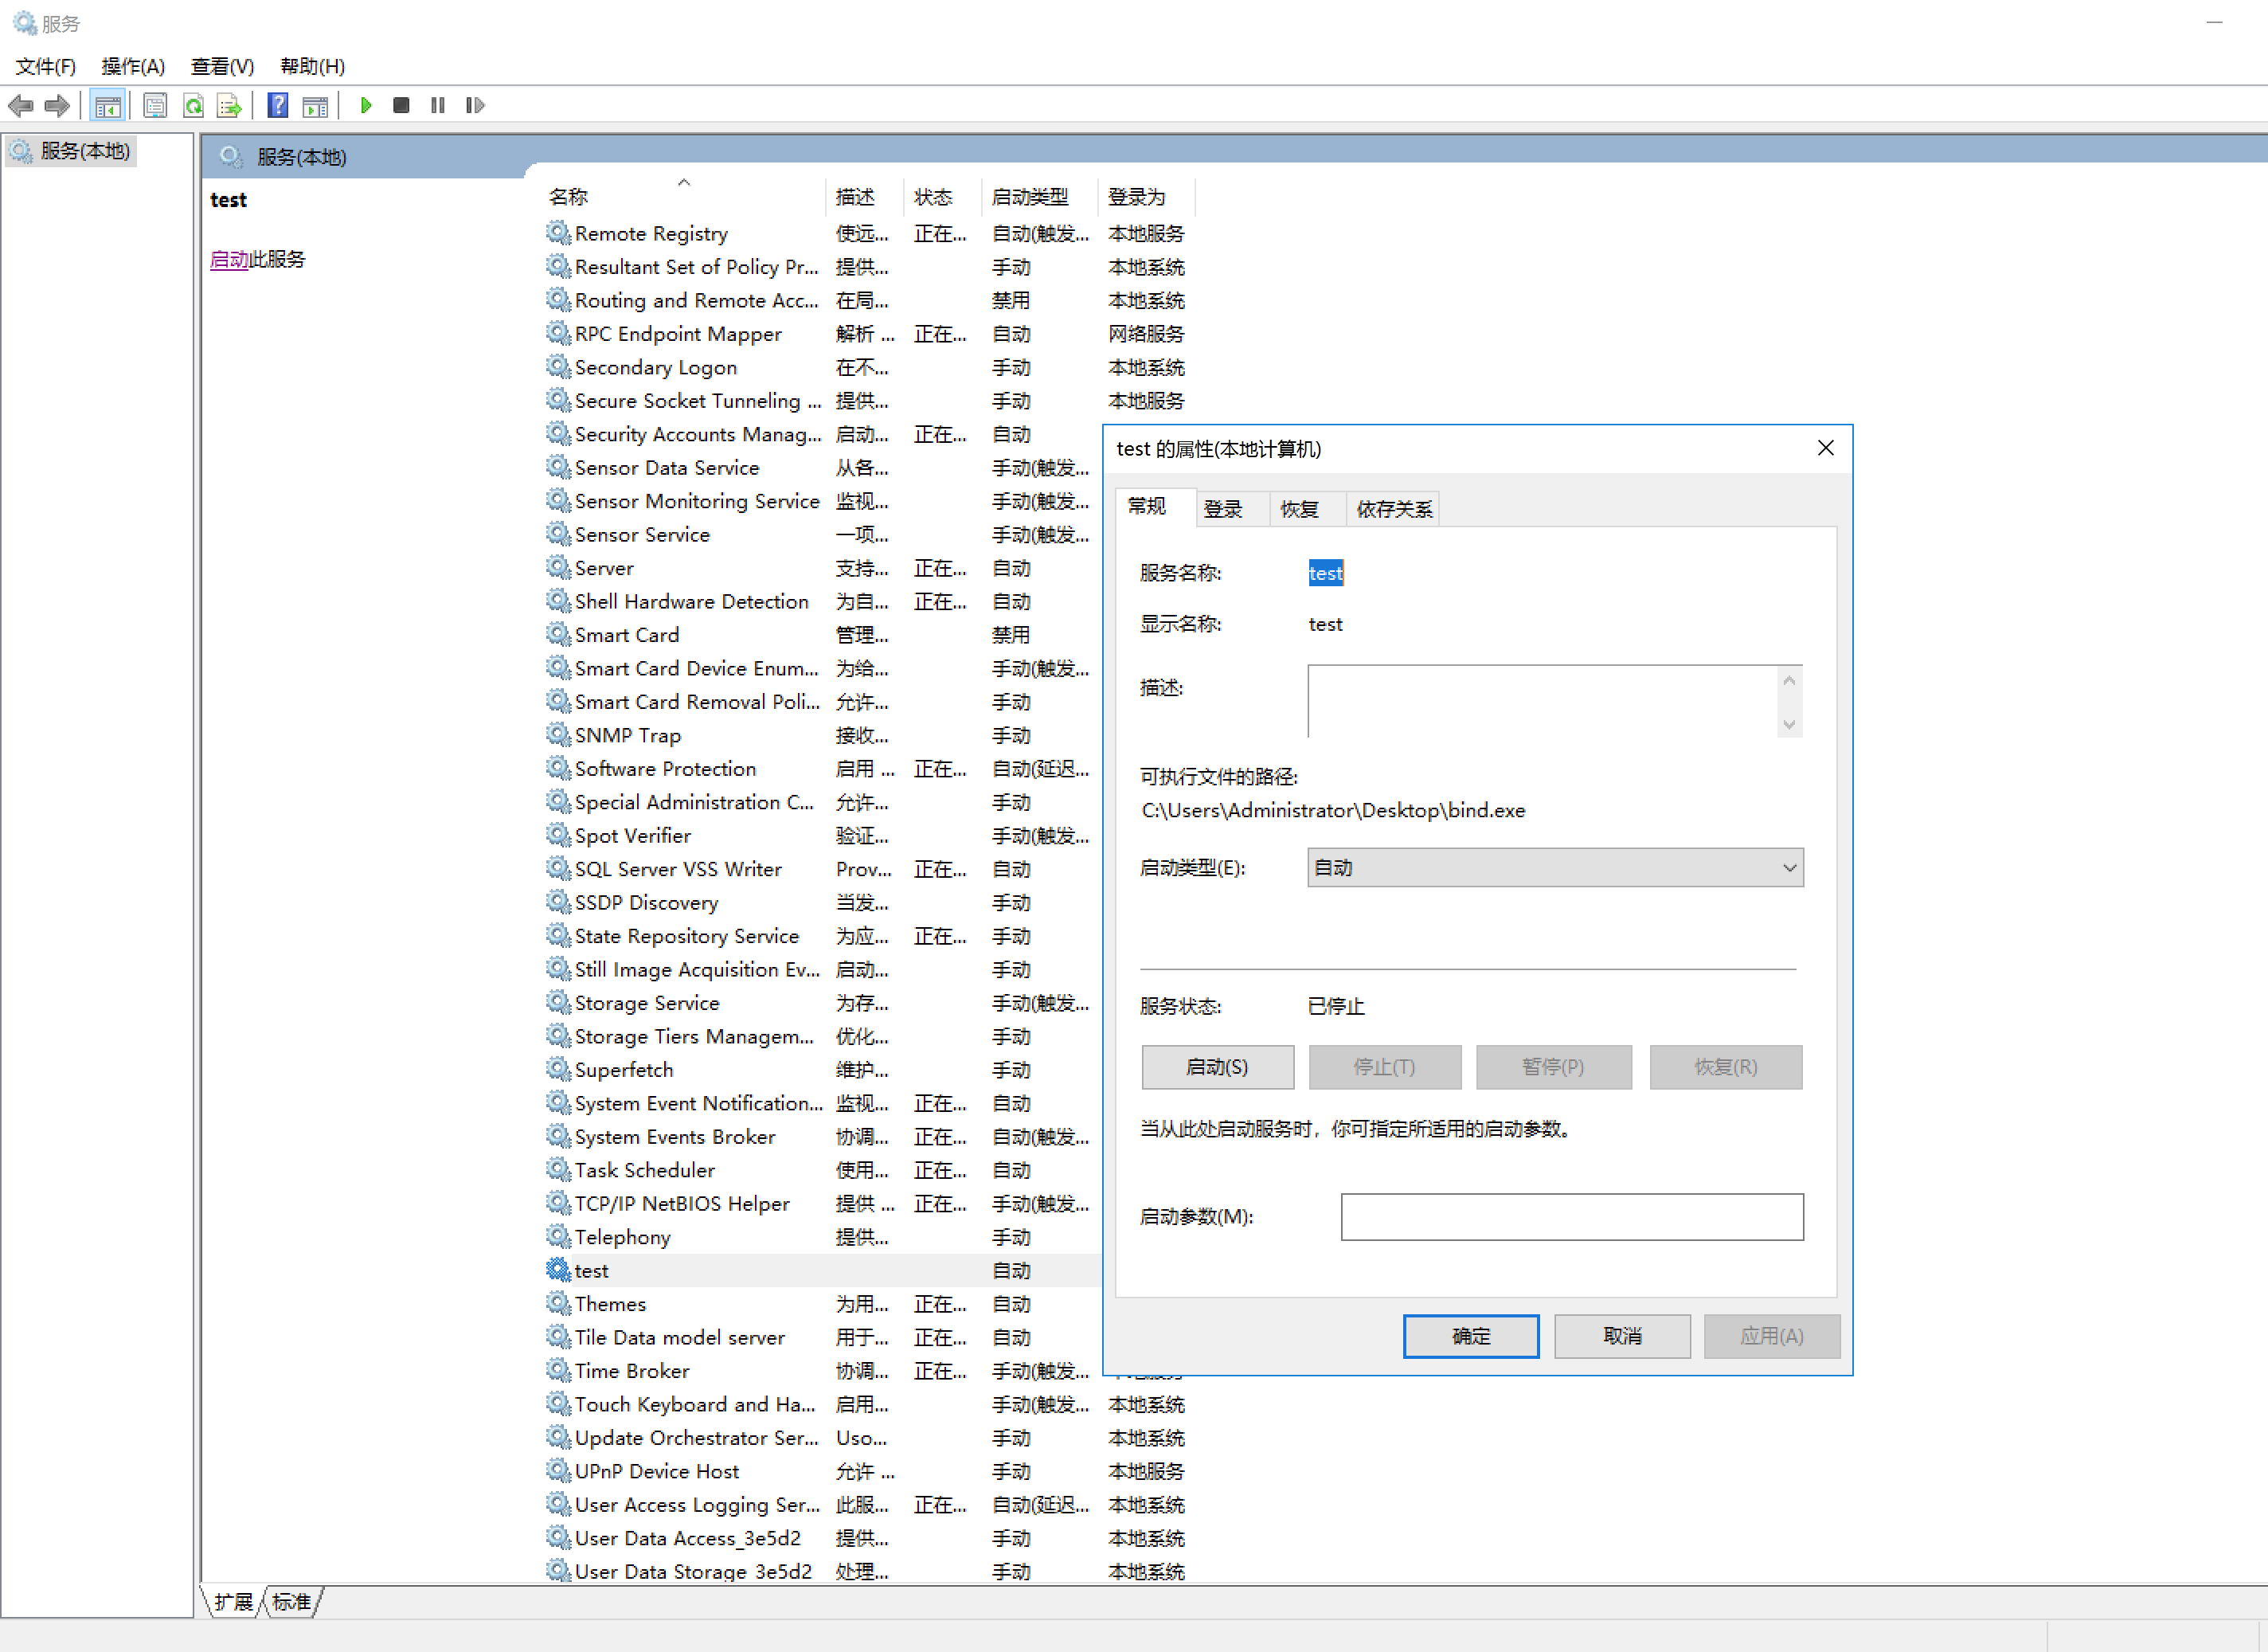Switch to the 标准 view tab
Screen dimensions: 2268x1652
pyautogui.click(x=291, y=1602)
